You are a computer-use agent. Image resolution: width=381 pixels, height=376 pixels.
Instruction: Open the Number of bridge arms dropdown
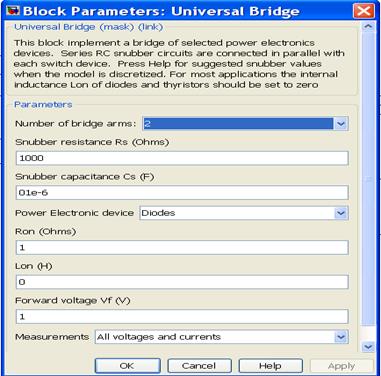coord(340,124)
